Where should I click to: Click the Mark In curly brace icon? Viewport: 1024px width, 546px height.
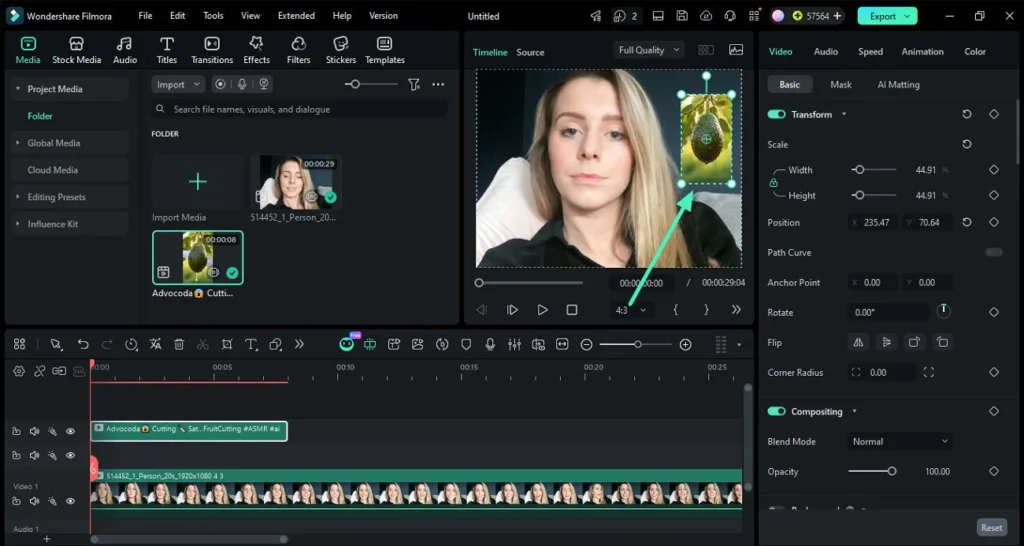(x=676, y=310)
